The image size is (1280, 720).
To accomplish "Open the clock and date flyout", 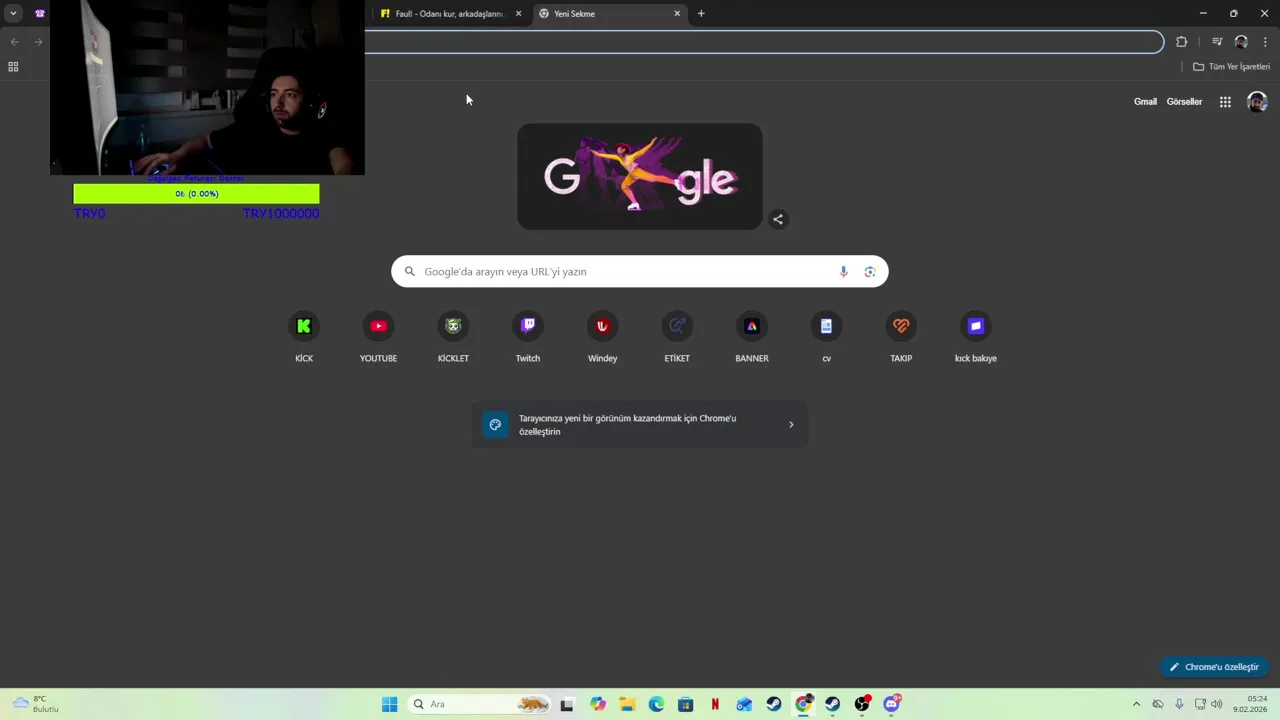I will point(1250,704).
